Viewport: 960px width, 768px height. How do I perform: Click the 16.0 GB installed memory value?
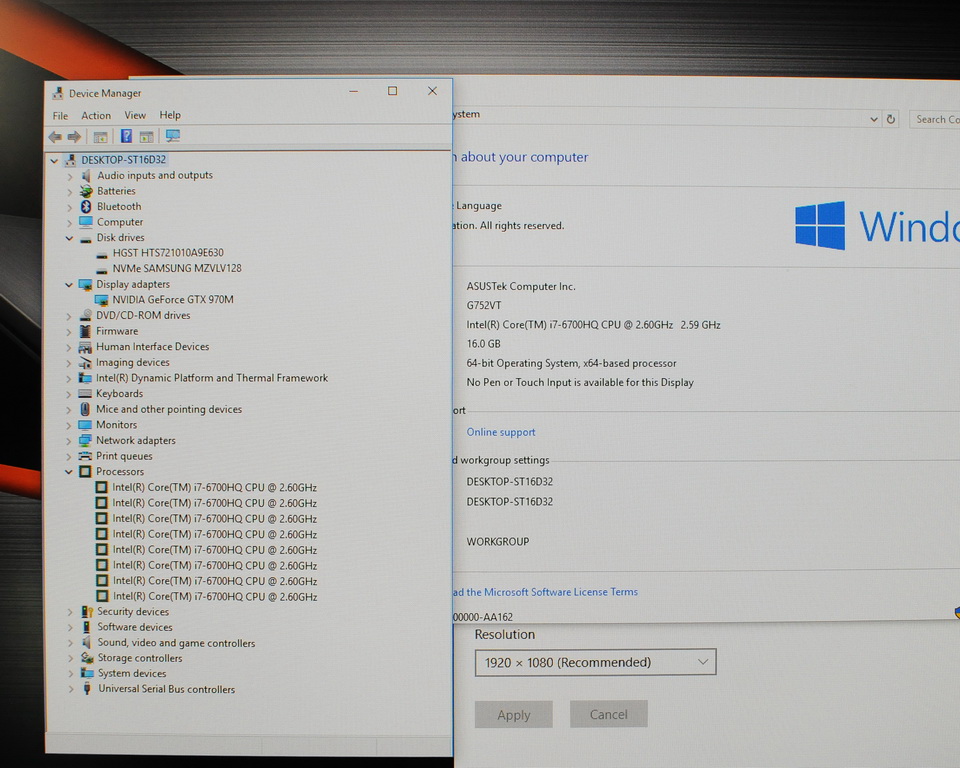[x=484, y=344]
